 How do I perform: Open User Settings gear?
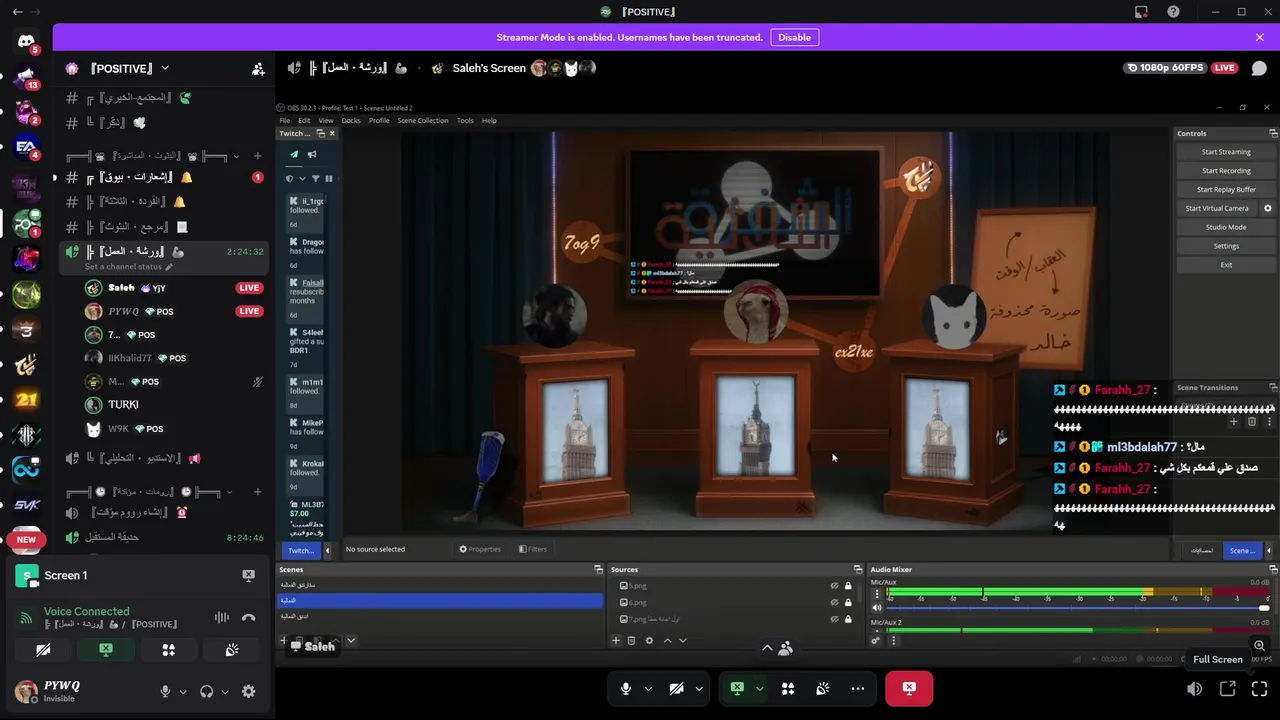coord(249,691)
